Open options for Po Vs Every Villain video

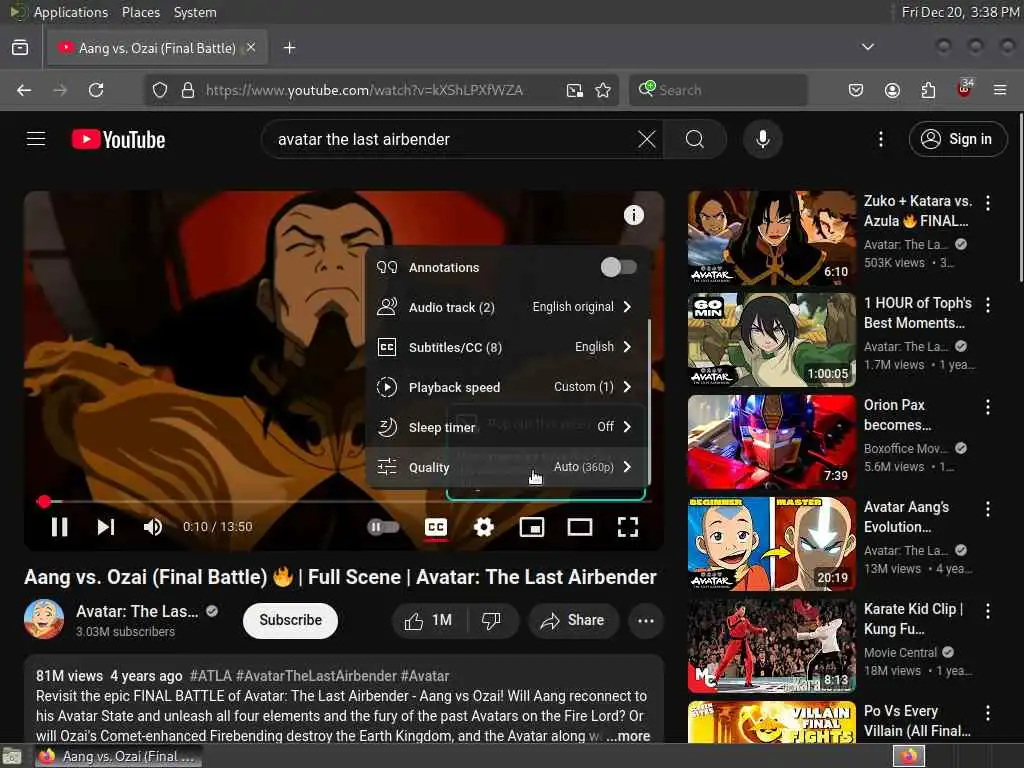(x=987, y=712)
